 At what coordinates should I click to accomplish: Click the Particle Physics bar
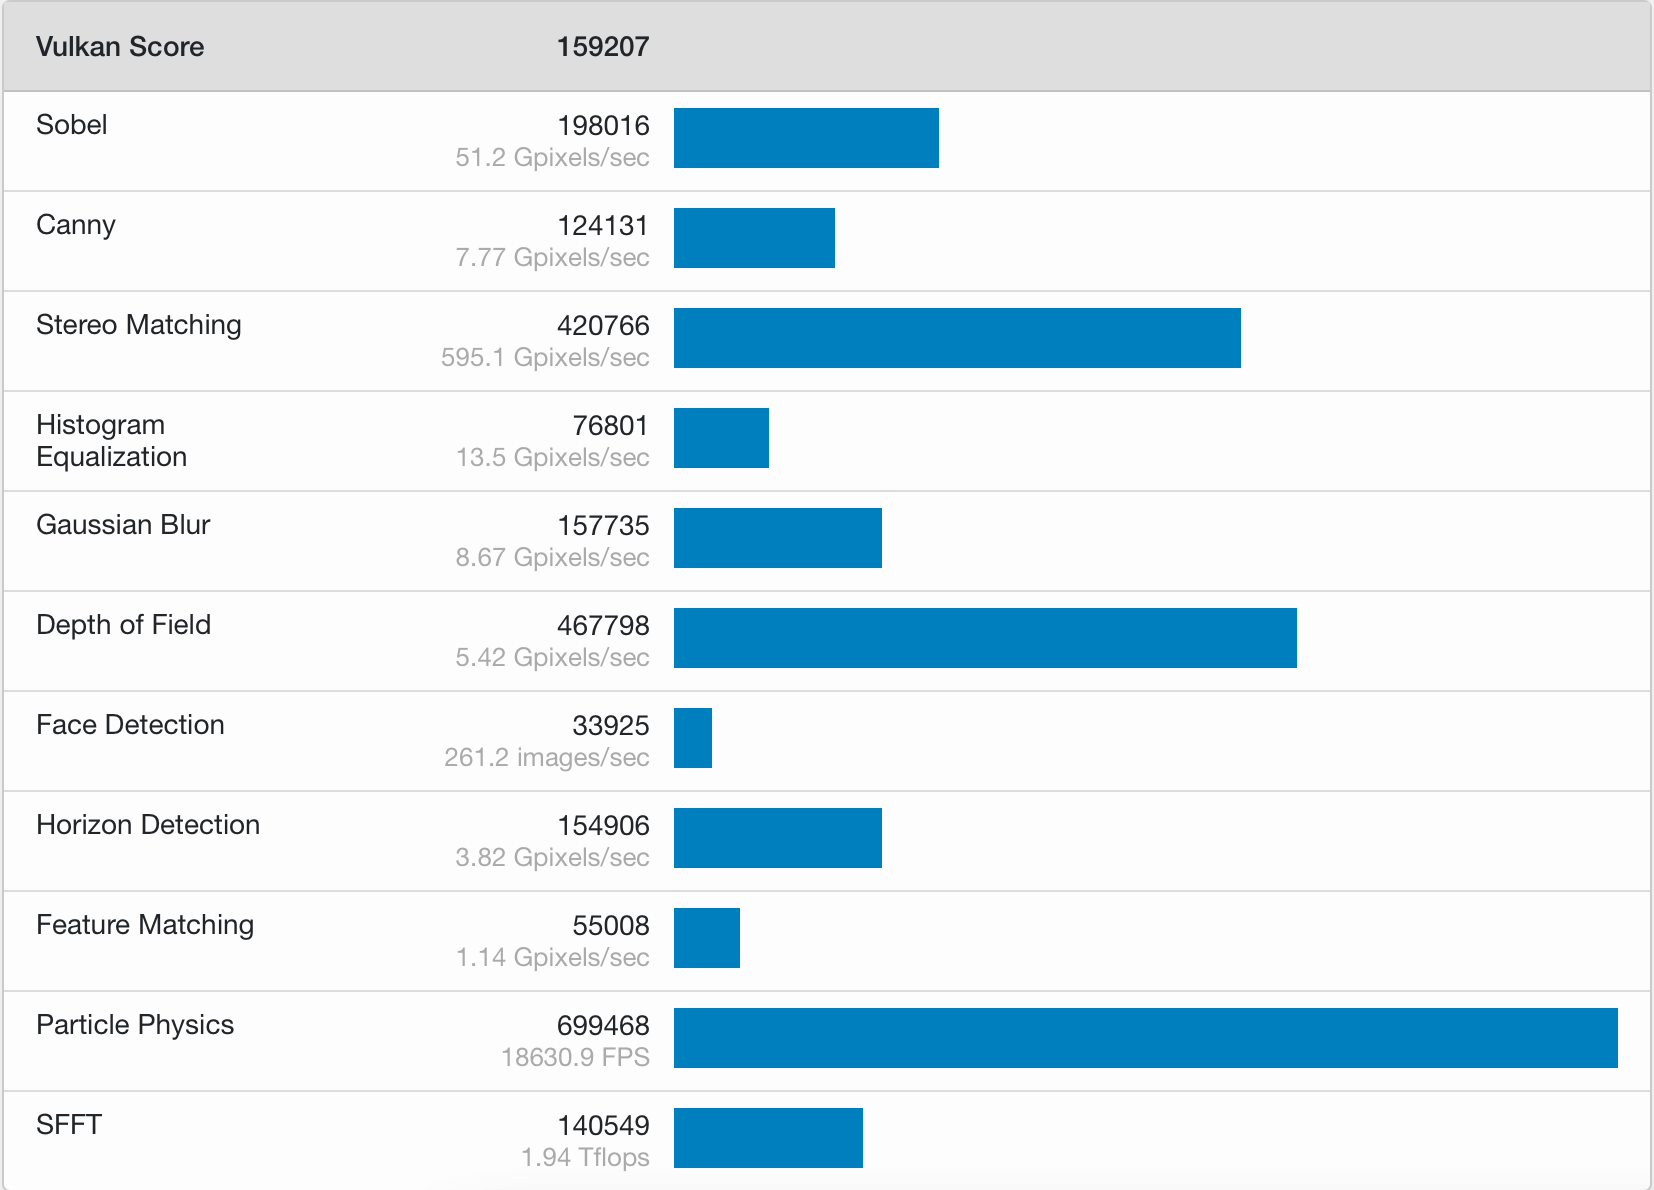click(x=1146, y=1038)
